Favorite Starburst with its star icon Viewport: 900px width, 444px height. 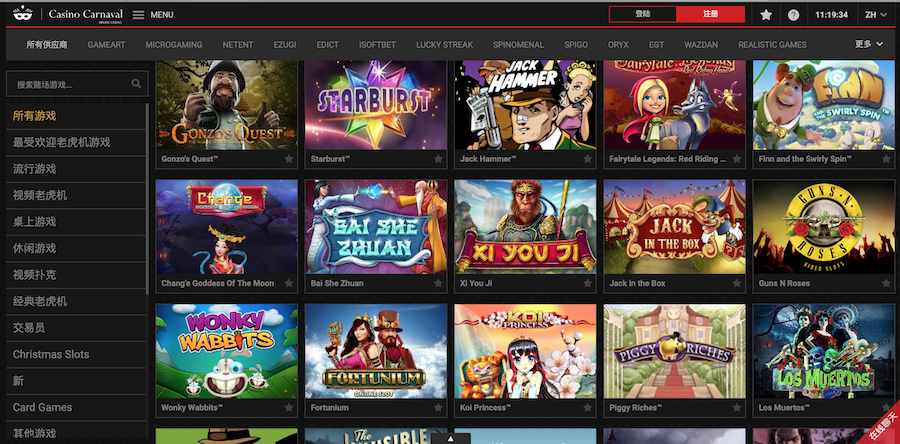438,159
